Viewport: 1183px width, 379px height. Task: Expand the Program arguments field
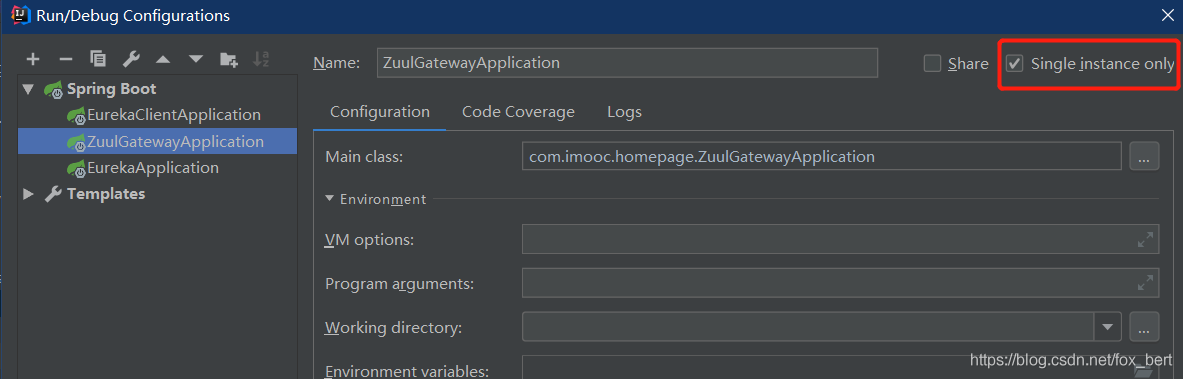[x=1145, y=284]
